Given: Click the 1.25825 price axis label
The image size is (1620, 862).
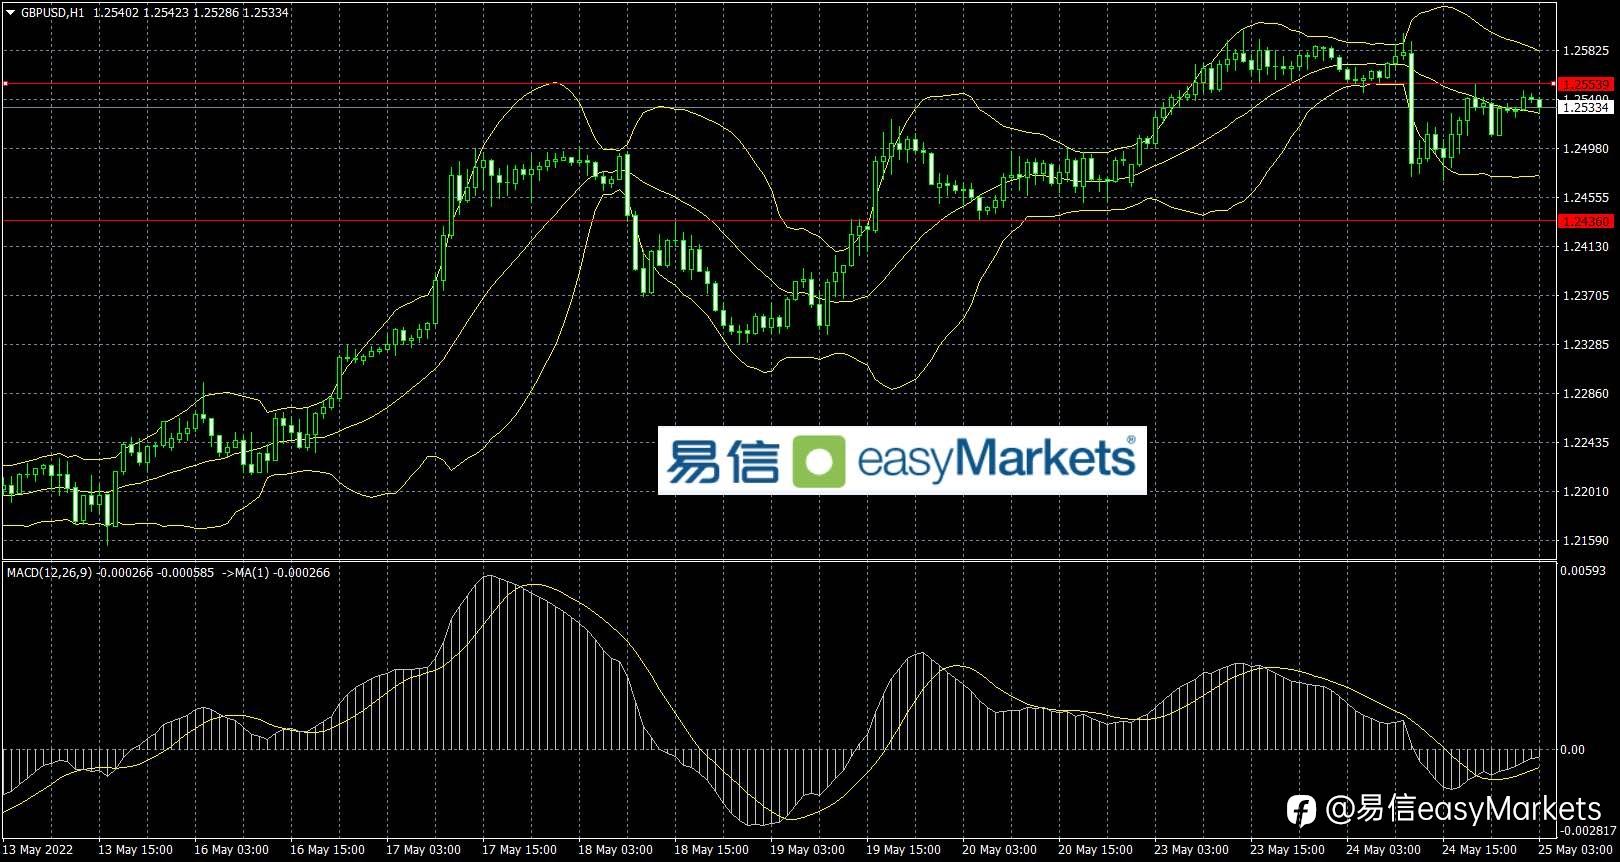Looking at the screenshot, I should click(1585, 50).
